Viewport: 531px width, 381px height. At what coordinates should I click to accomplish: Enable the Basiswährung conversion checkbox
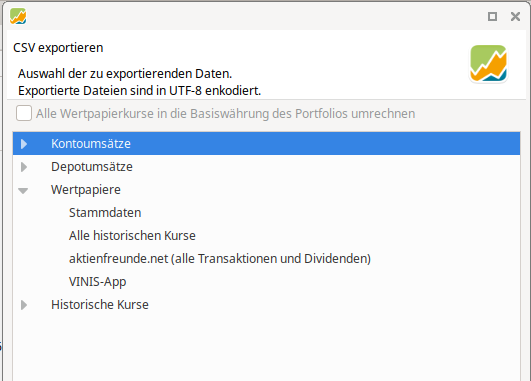pos(24,113)
